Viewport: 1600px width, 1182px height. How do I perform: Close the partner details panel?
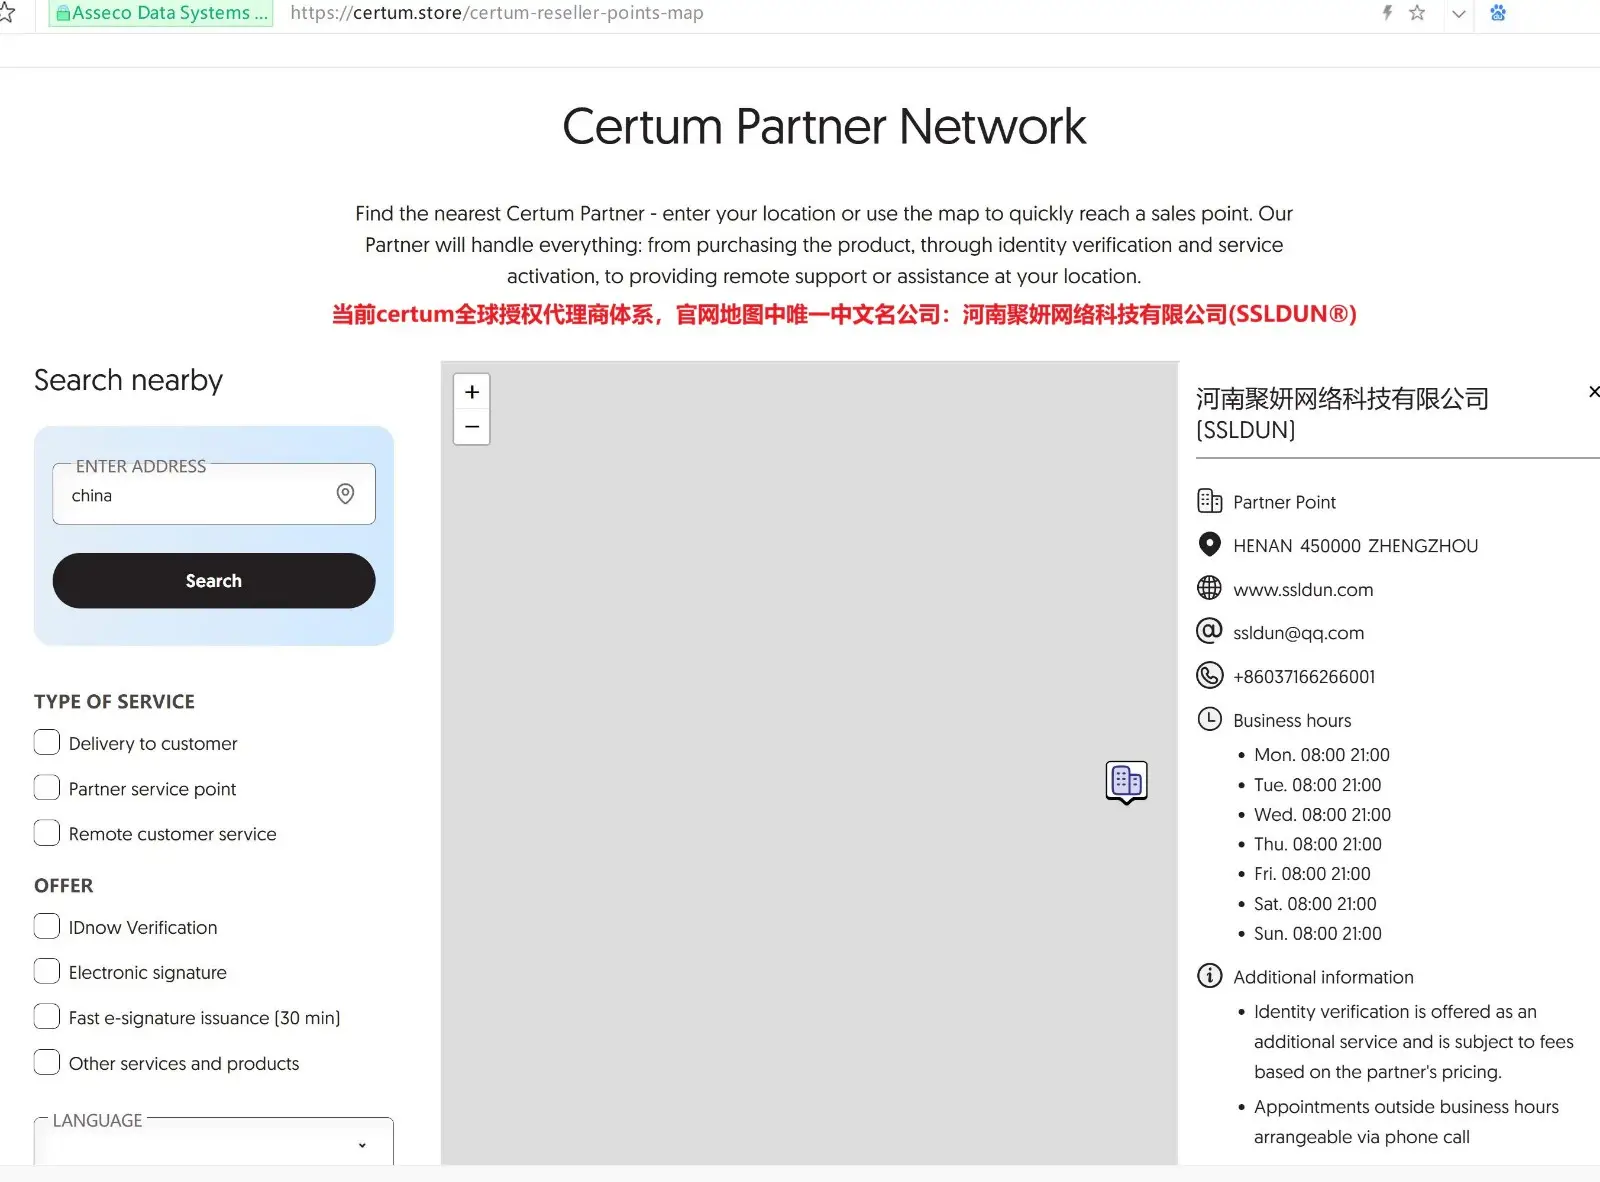(x=1594, y=392)
